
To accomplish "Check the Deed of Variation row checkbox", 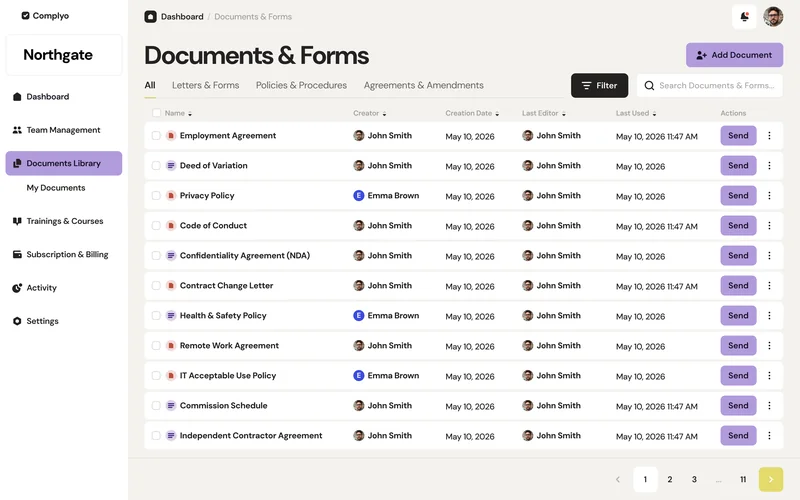I will pos(156,166).
